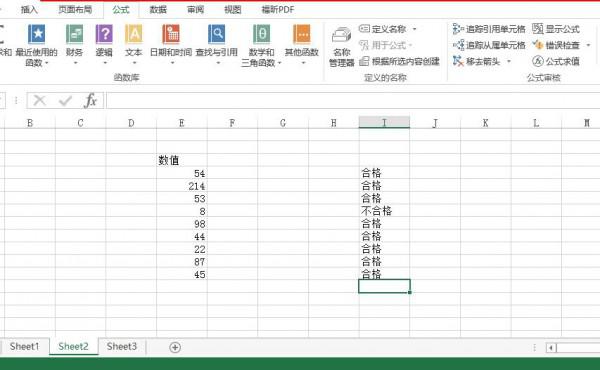This screenshot has height=370, width=600.
Task: Toggle Show Formulas (显示公式)
Action: coord(556,29)
